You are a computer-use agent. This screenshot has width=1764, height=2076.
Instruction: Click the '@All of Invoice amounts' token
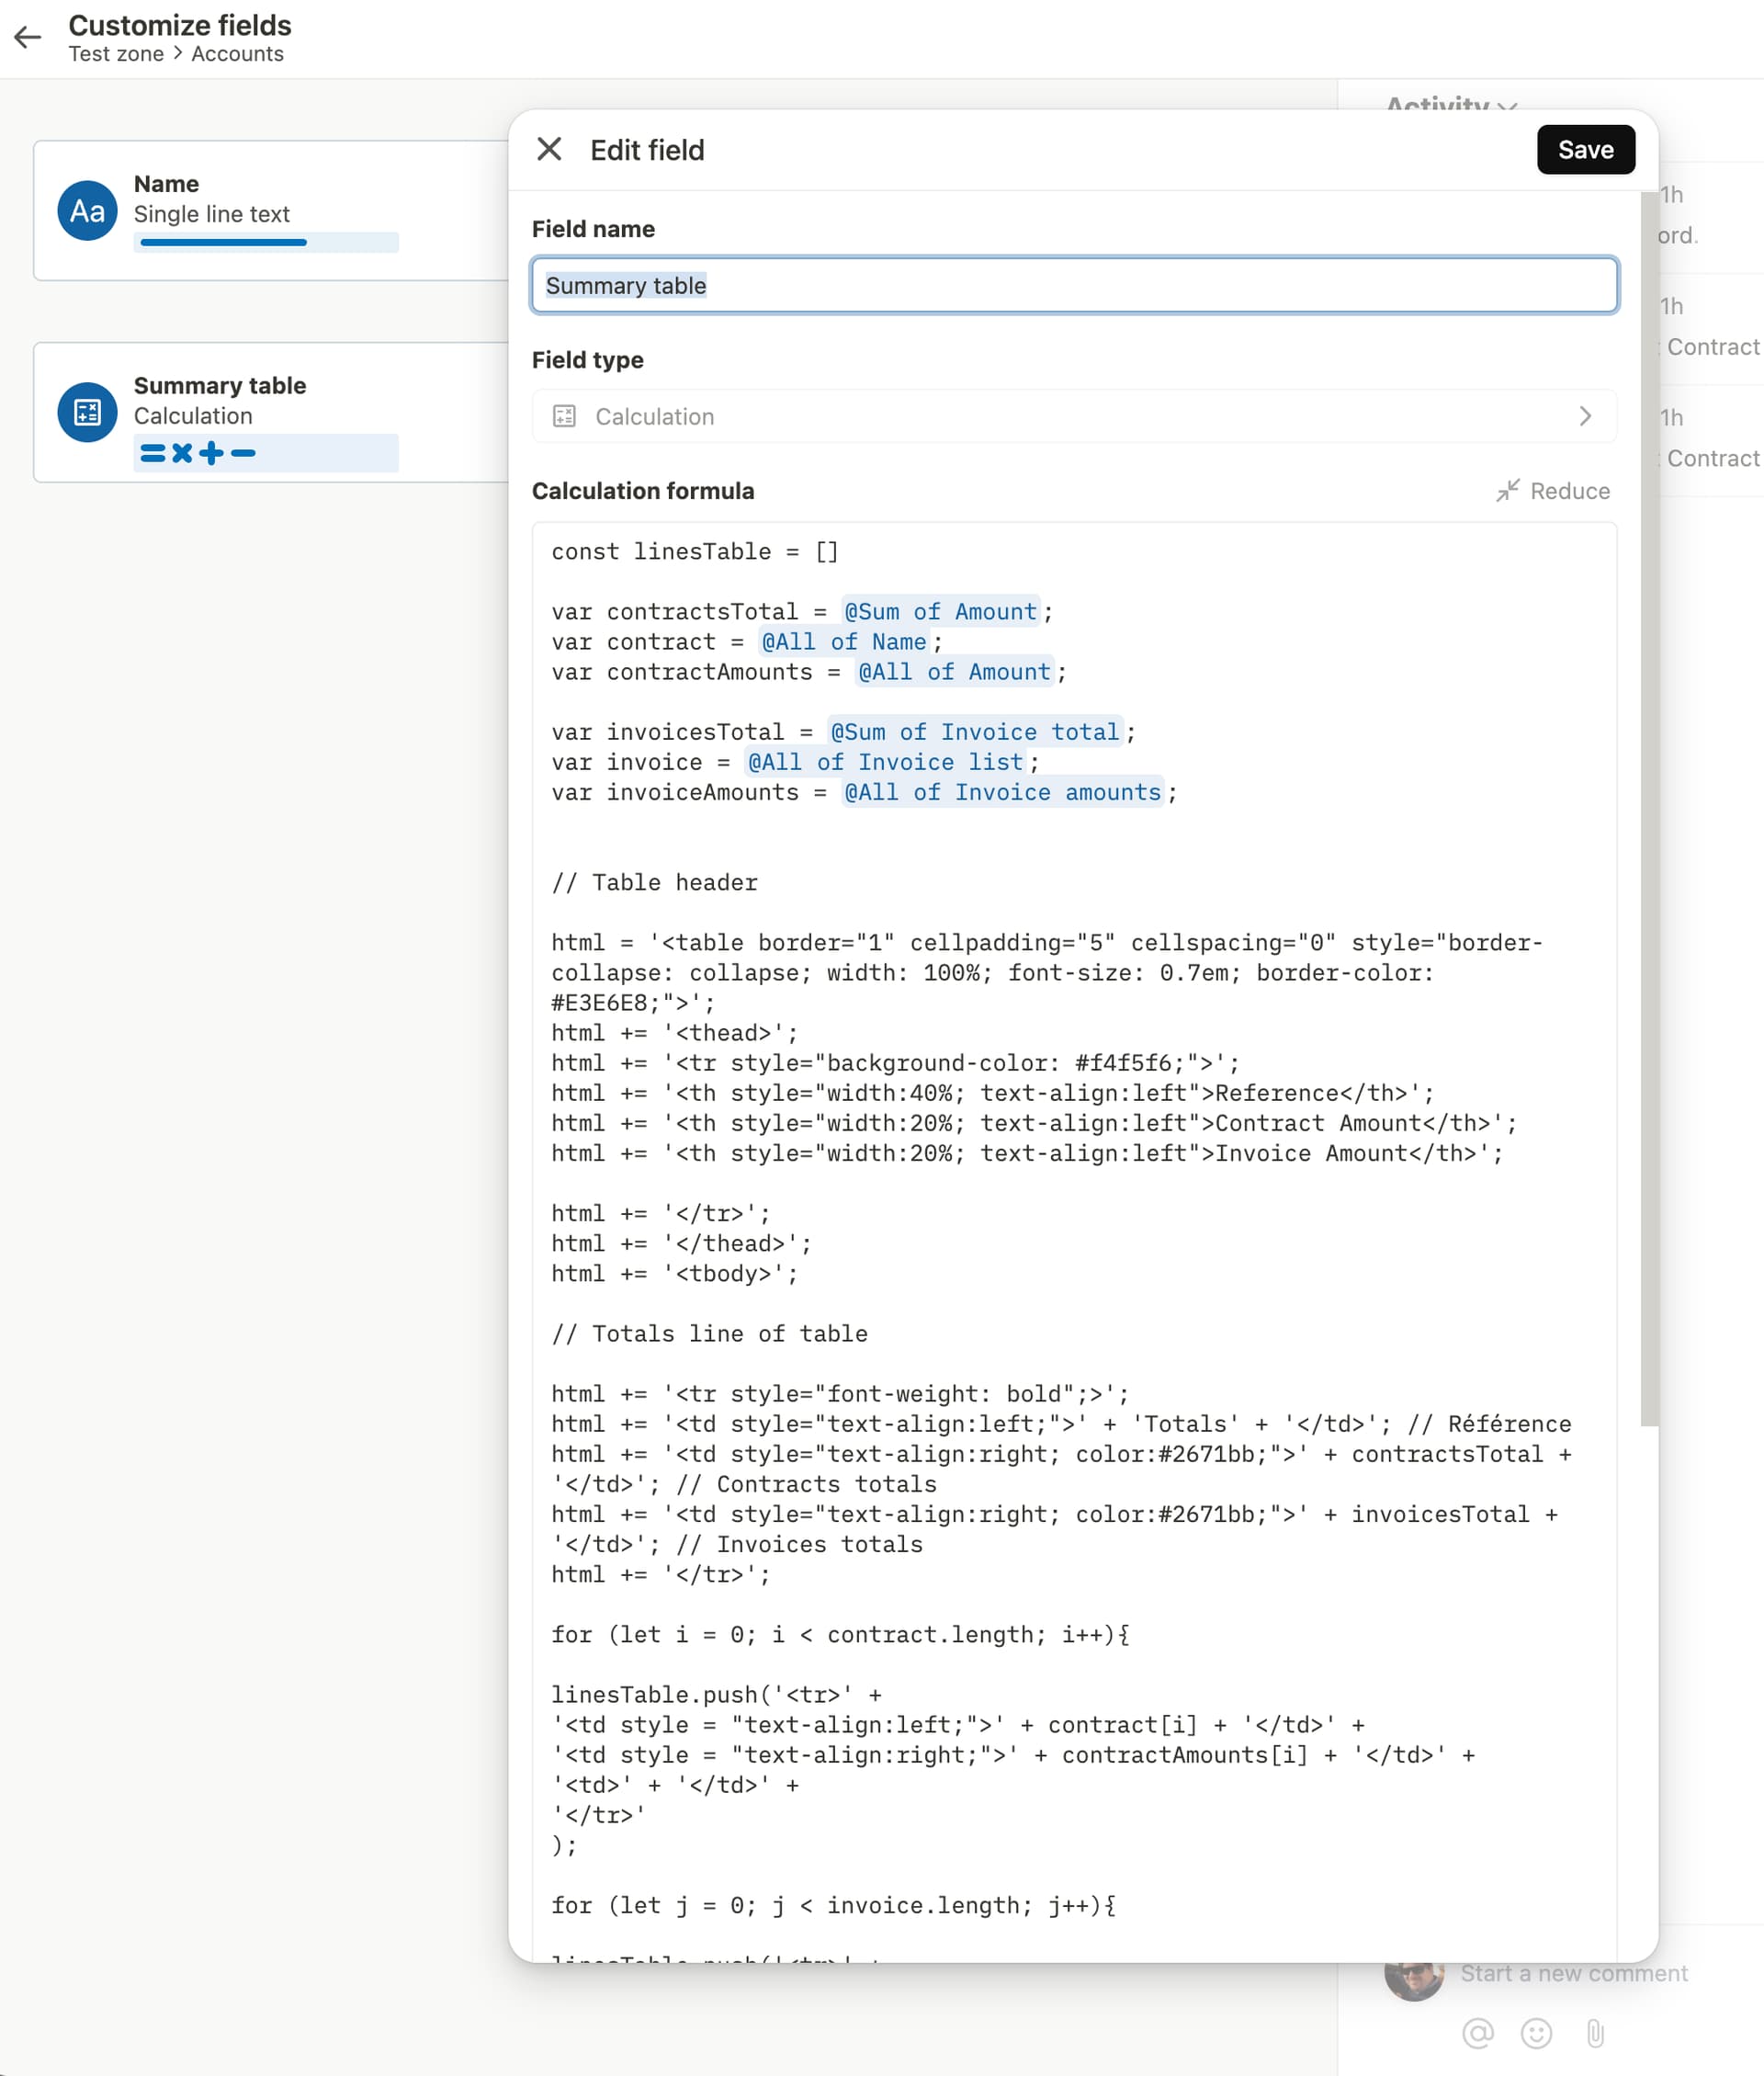click(1002, 792)
